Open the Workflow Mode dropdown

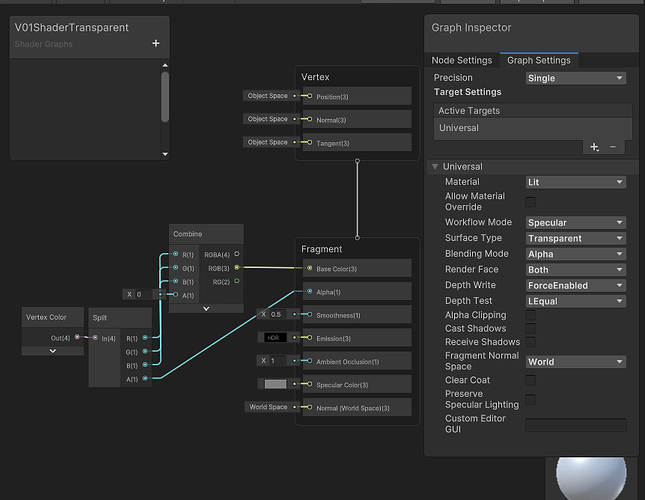coord(576,222)
